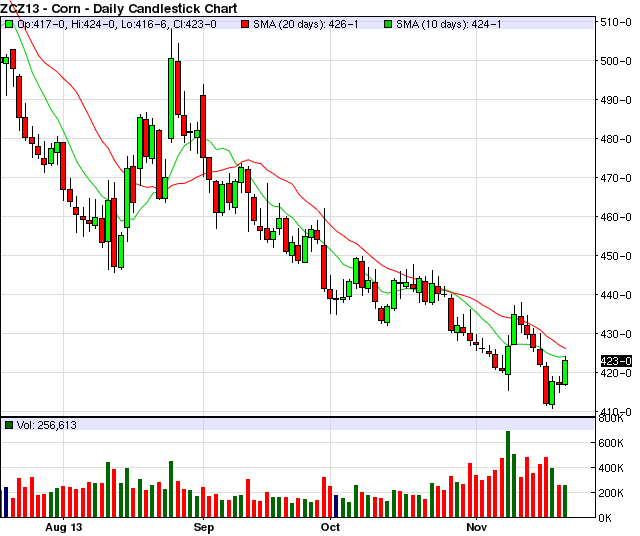The width and height of the screenshot is (640, 536).
Task: Click the 420-0 price axis label
Action: coord(616,373)
